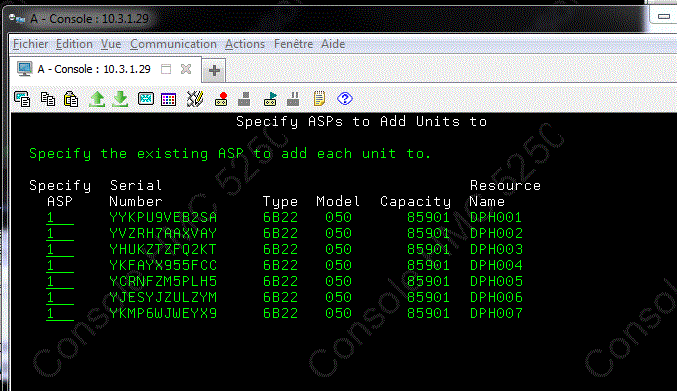Click resource name DPH005
Screen dimensions: 677x391
click(496, 281)
